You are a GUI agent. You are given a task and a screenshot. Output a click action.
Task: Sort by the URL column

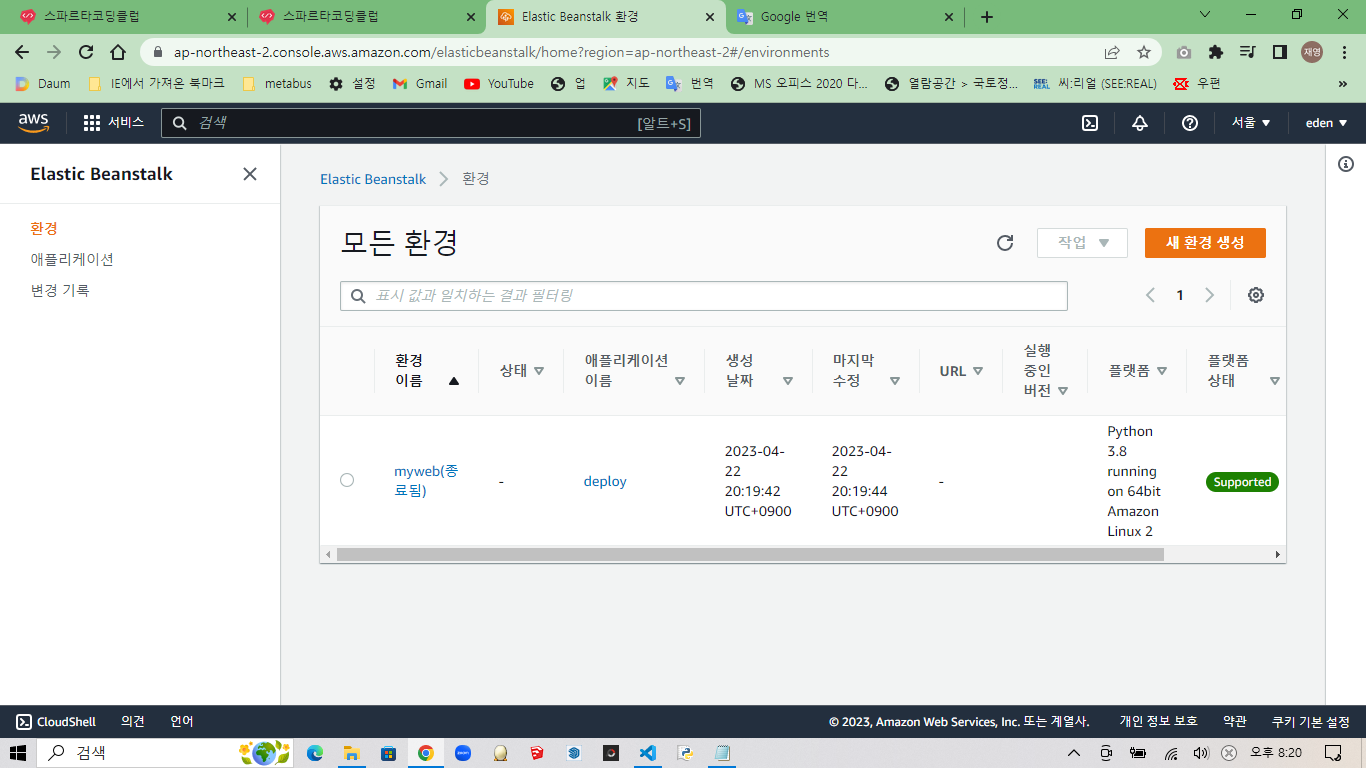[962, 371]
